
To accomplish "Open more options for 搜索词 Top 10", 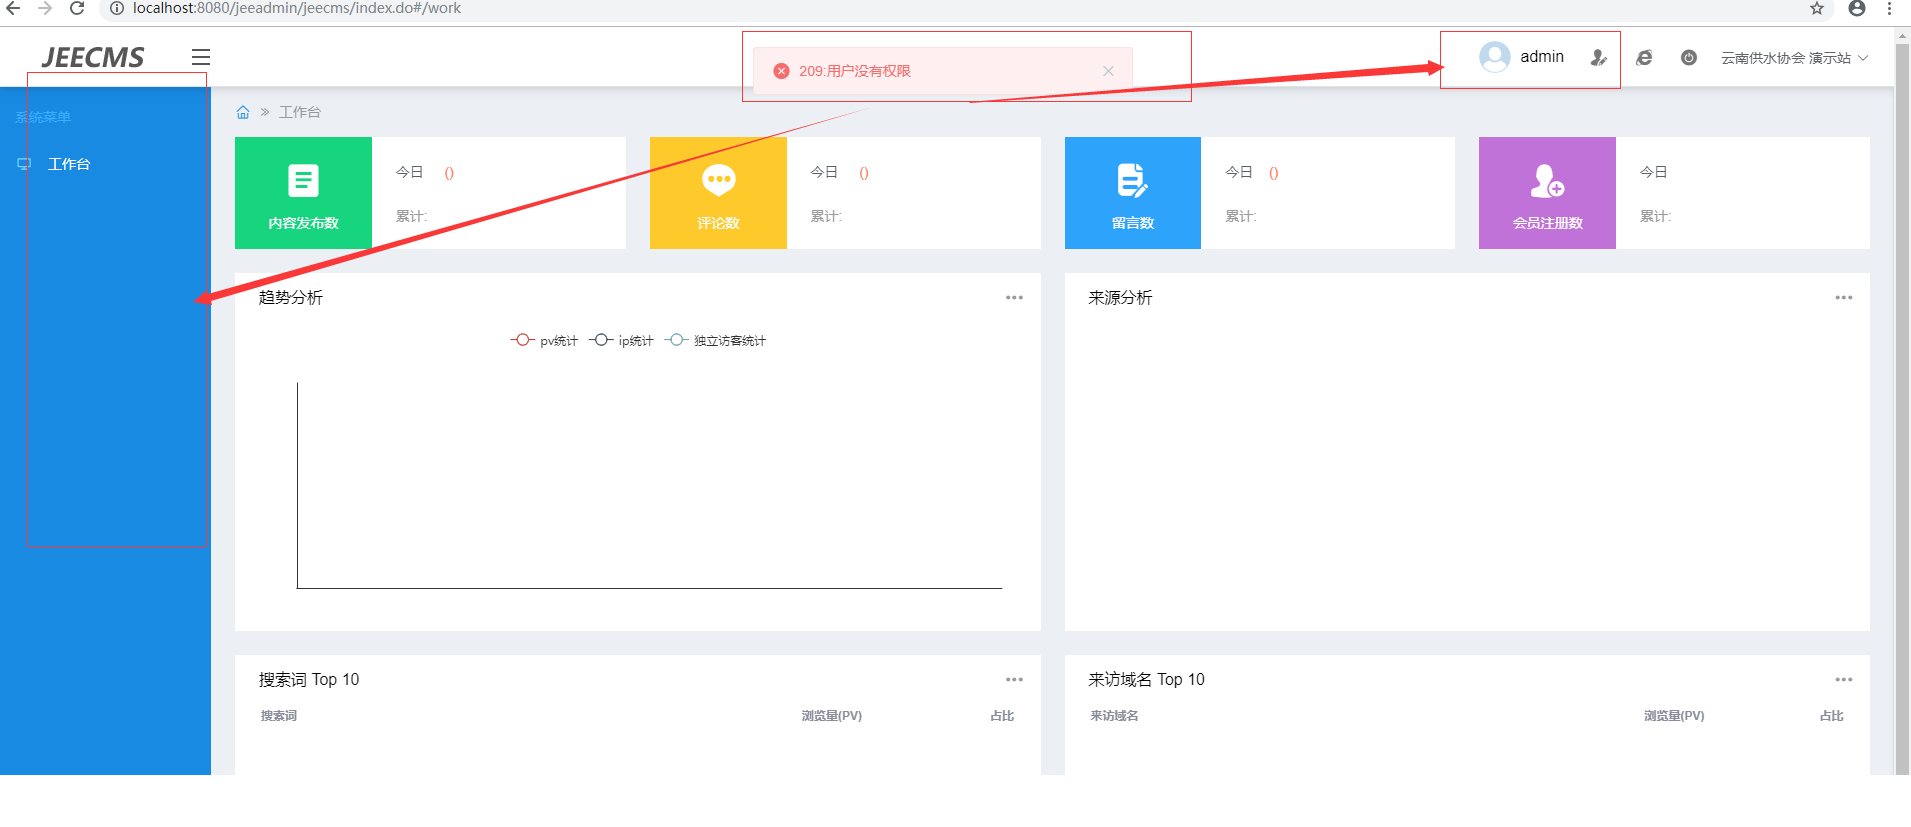I will [x=1014, y=680].
